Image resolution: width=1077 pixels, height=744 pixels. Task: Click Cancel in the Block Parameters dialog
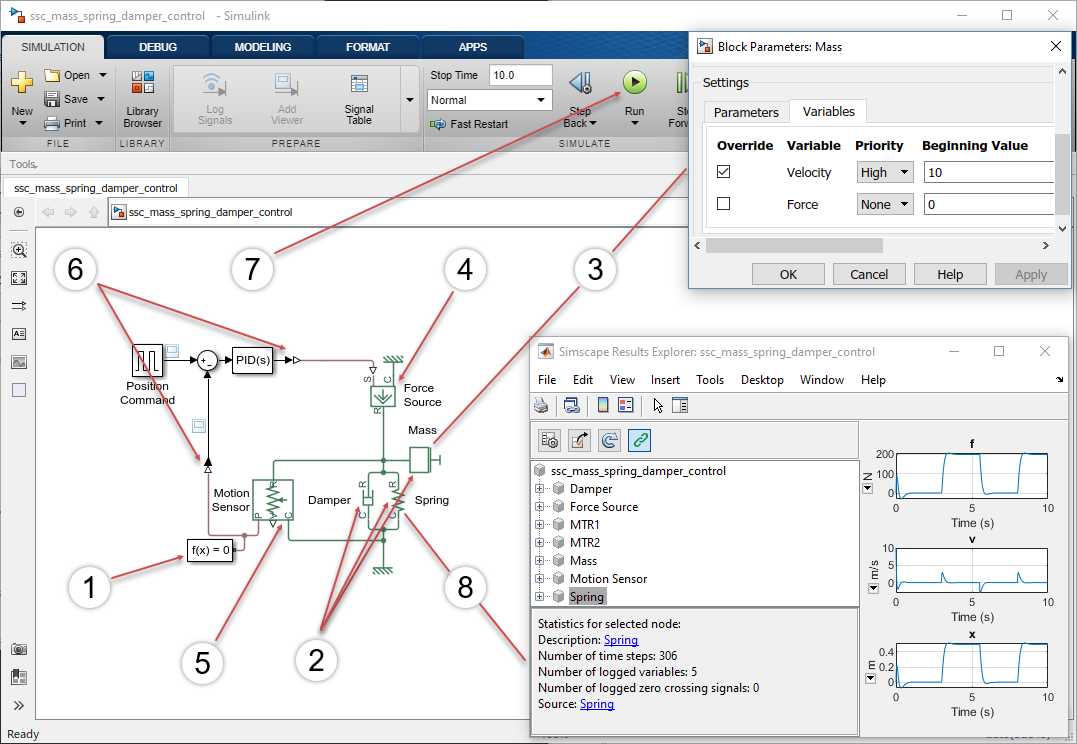869,274
